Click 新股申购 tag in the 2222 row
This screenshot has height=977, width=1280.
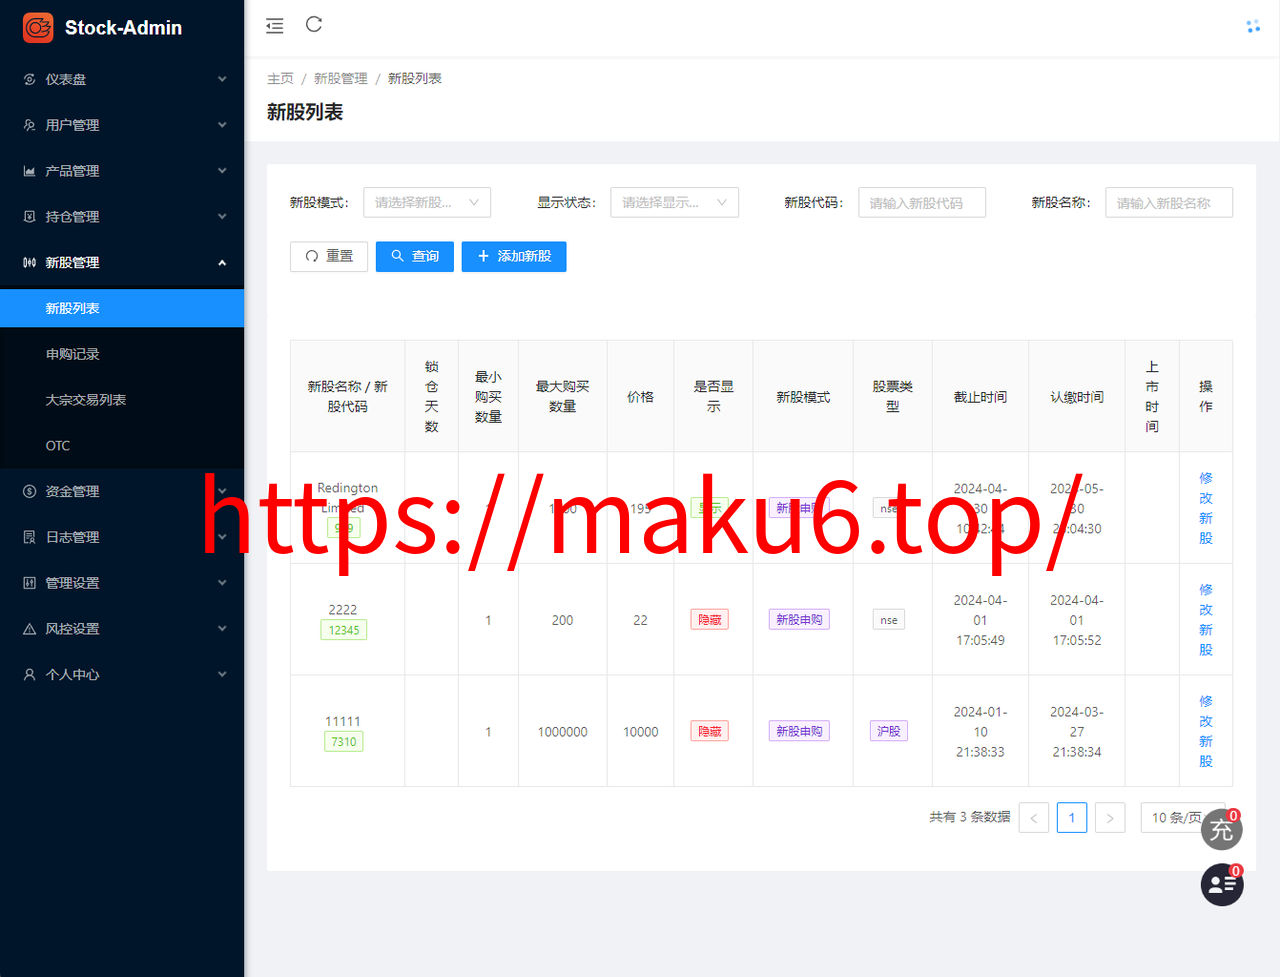(x=799, y=620)
